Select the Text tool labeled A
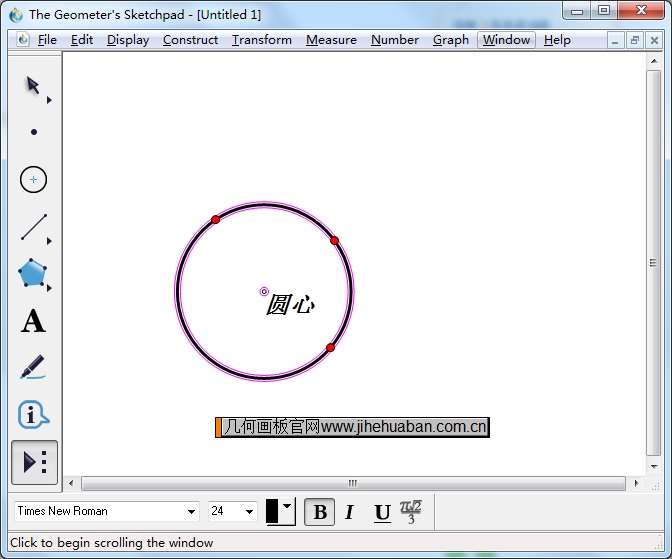The image size is (672, 559). (33, 321)
